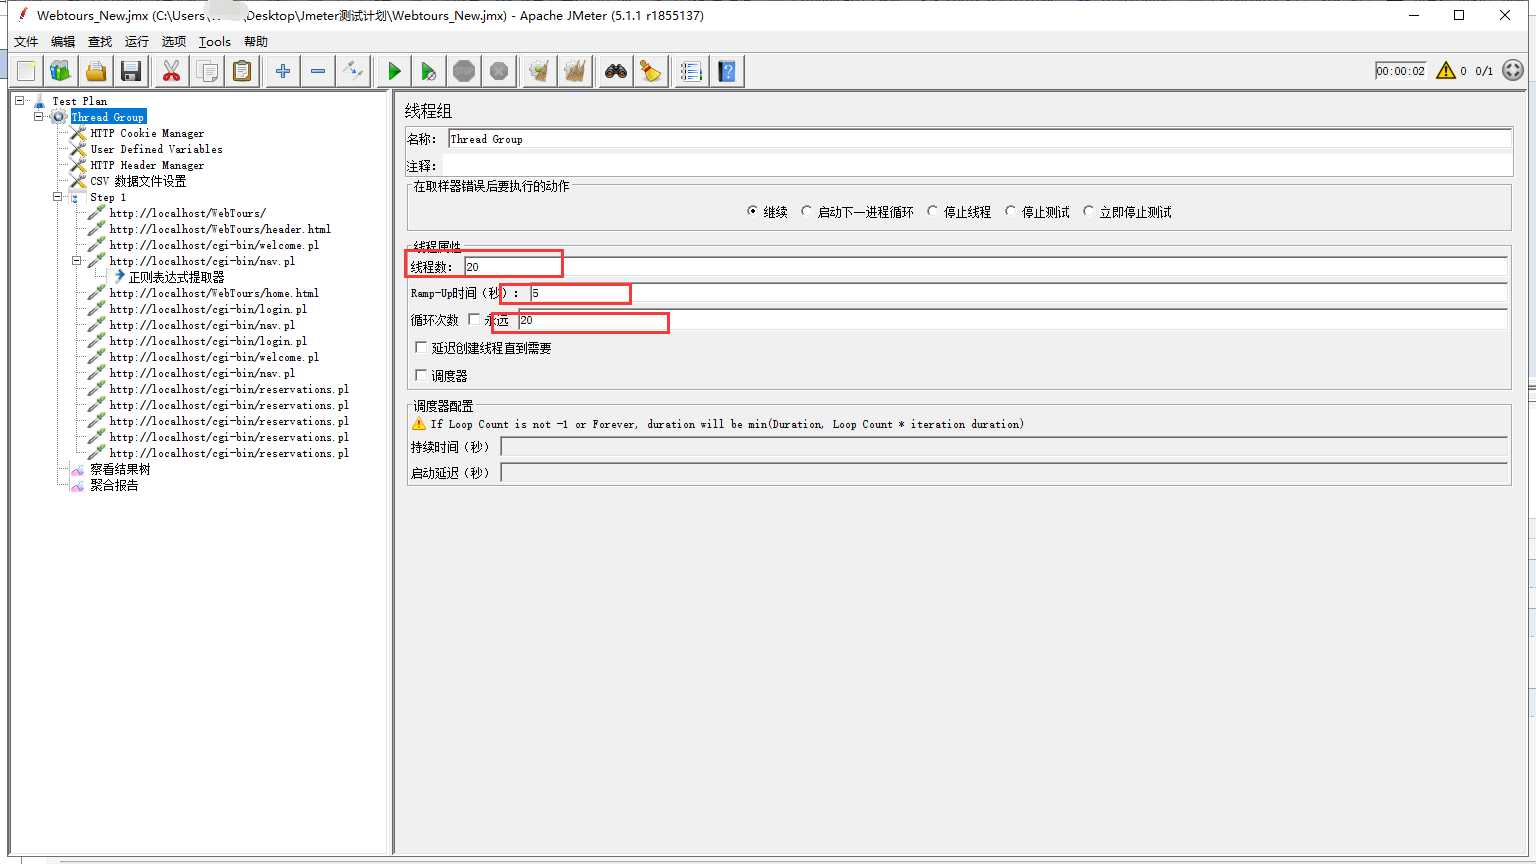Select http://localhost/WebTours/header.html sampler

click(x=220, y=229)
